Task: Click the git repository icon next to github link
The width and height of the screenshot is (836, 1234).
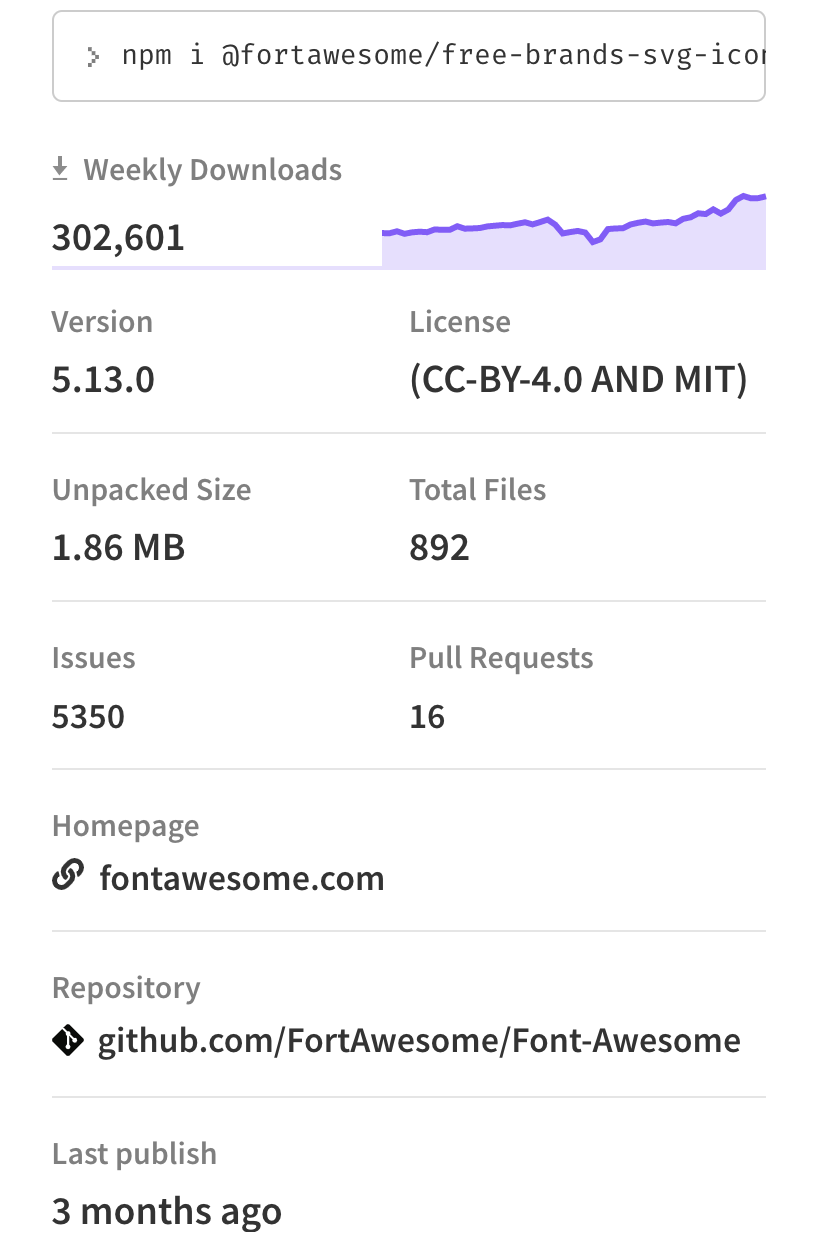Action: [67, 1040]
